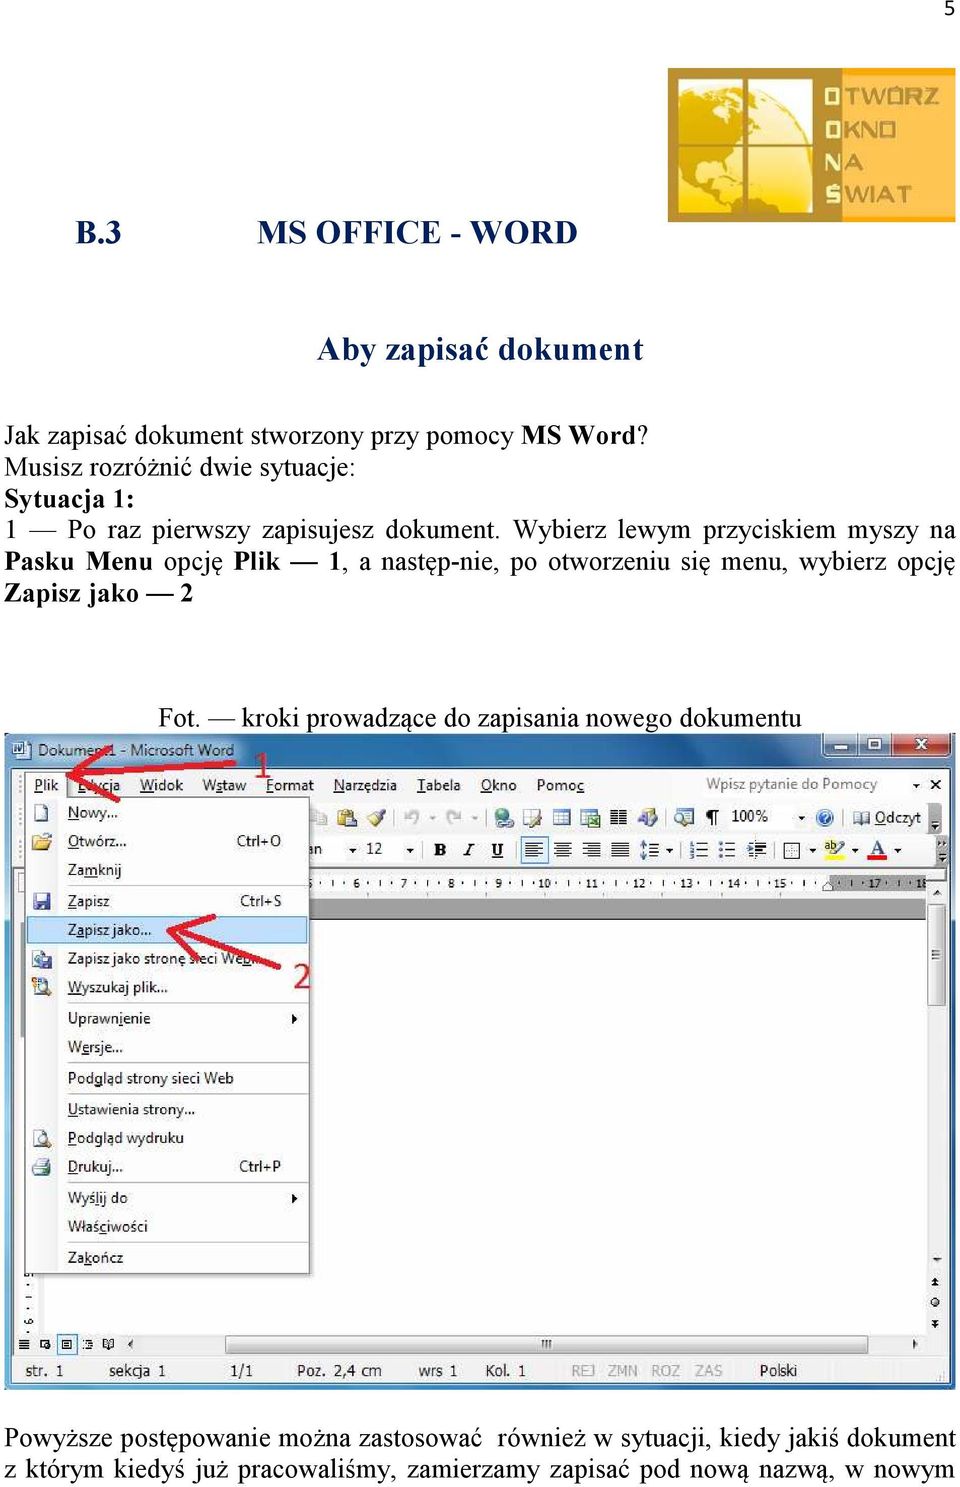This screenshot has height=1487, width=960.
Task: Toggle Justify alignment
Action: tap(620, 850)
